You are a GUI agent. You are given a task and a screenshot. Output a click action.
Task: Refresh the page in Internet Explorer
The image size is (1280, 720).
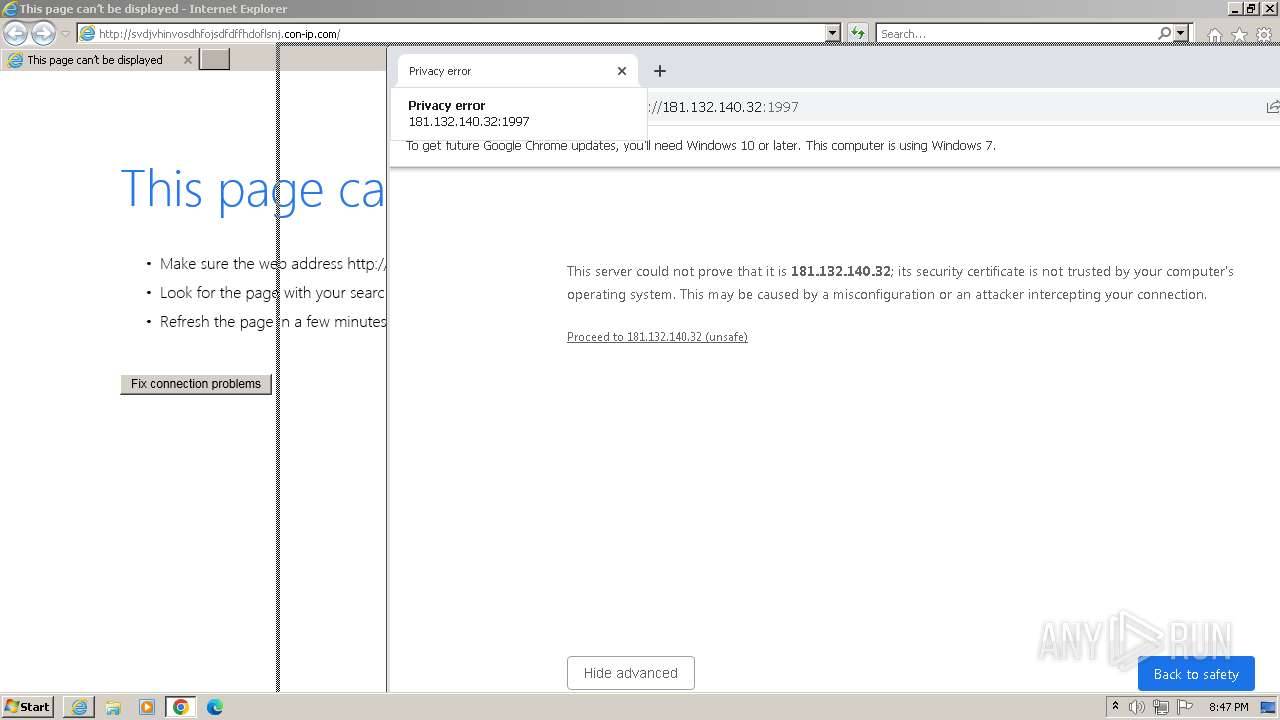858,33
